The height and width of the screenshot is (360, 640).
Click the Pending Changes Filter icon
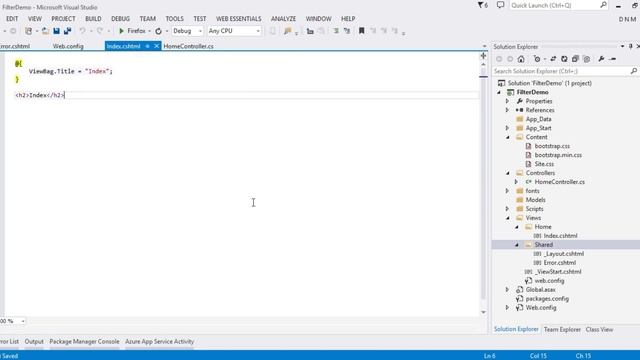[x=537, y=59]
